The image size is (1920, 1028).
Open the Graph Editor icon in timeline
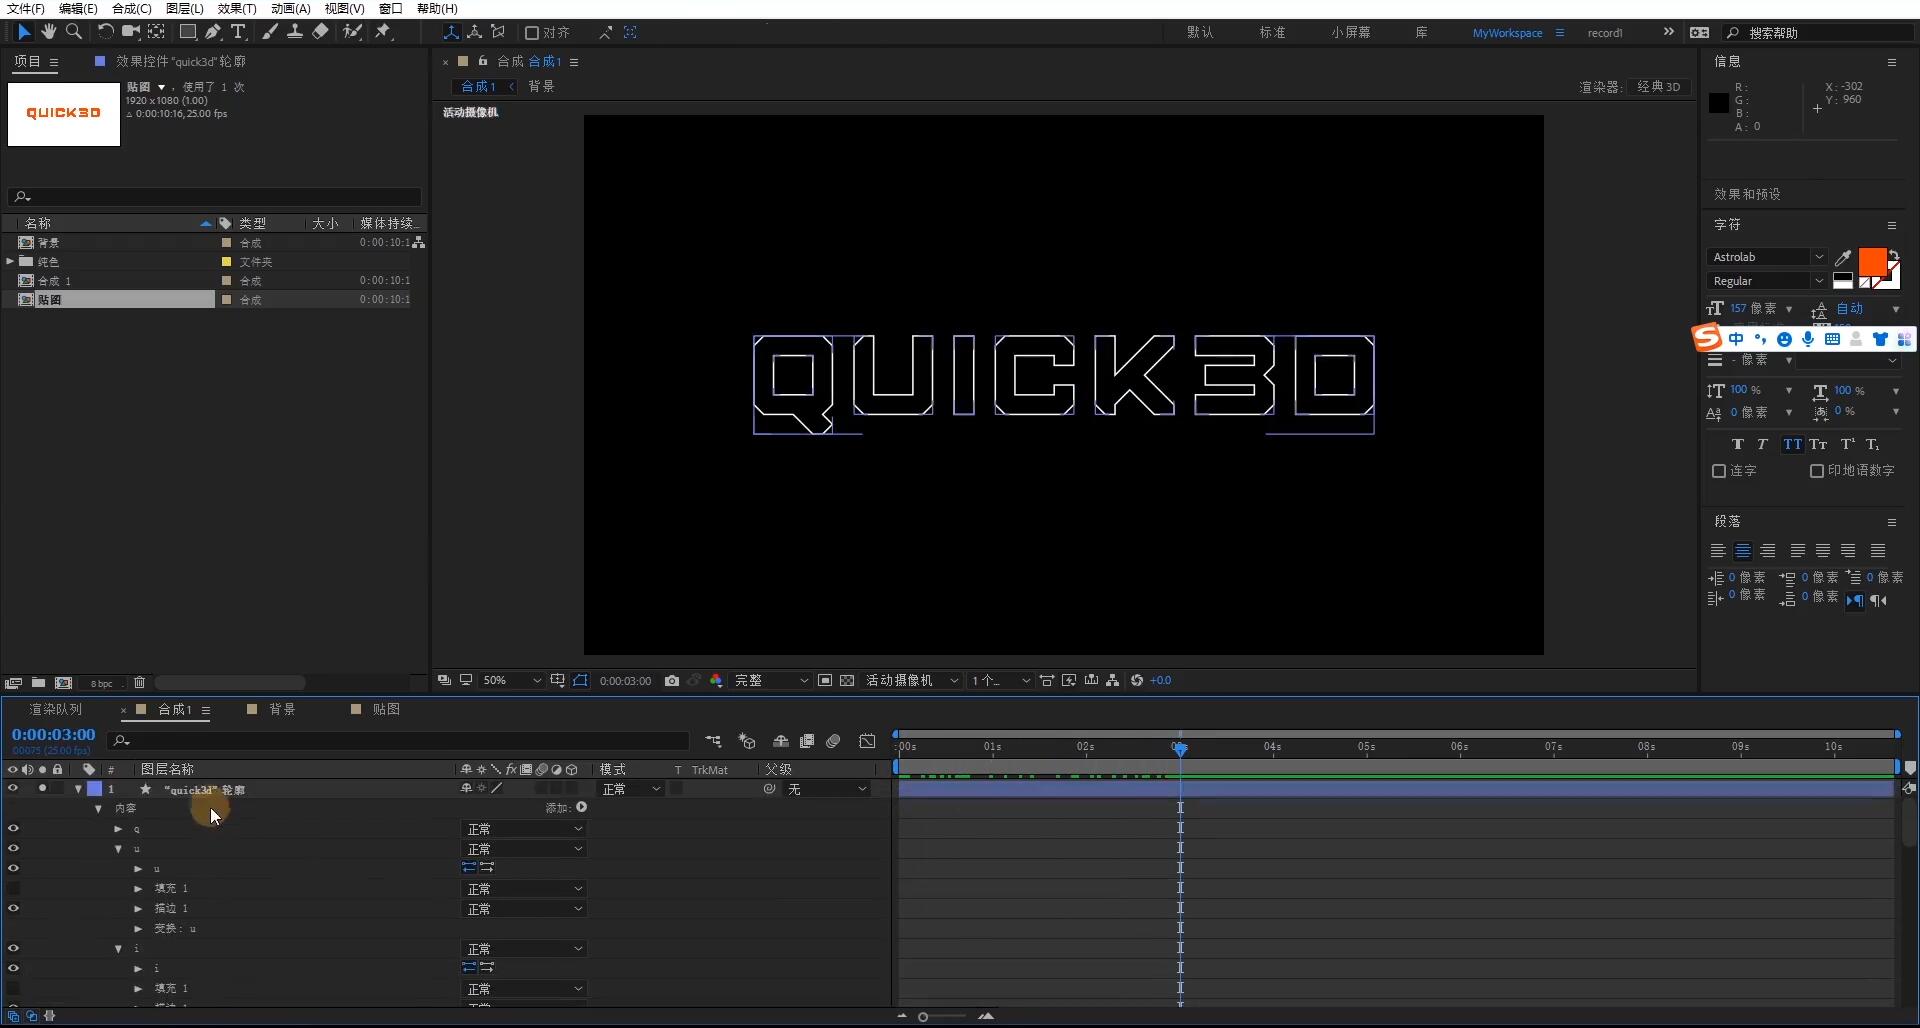point(867,741)
